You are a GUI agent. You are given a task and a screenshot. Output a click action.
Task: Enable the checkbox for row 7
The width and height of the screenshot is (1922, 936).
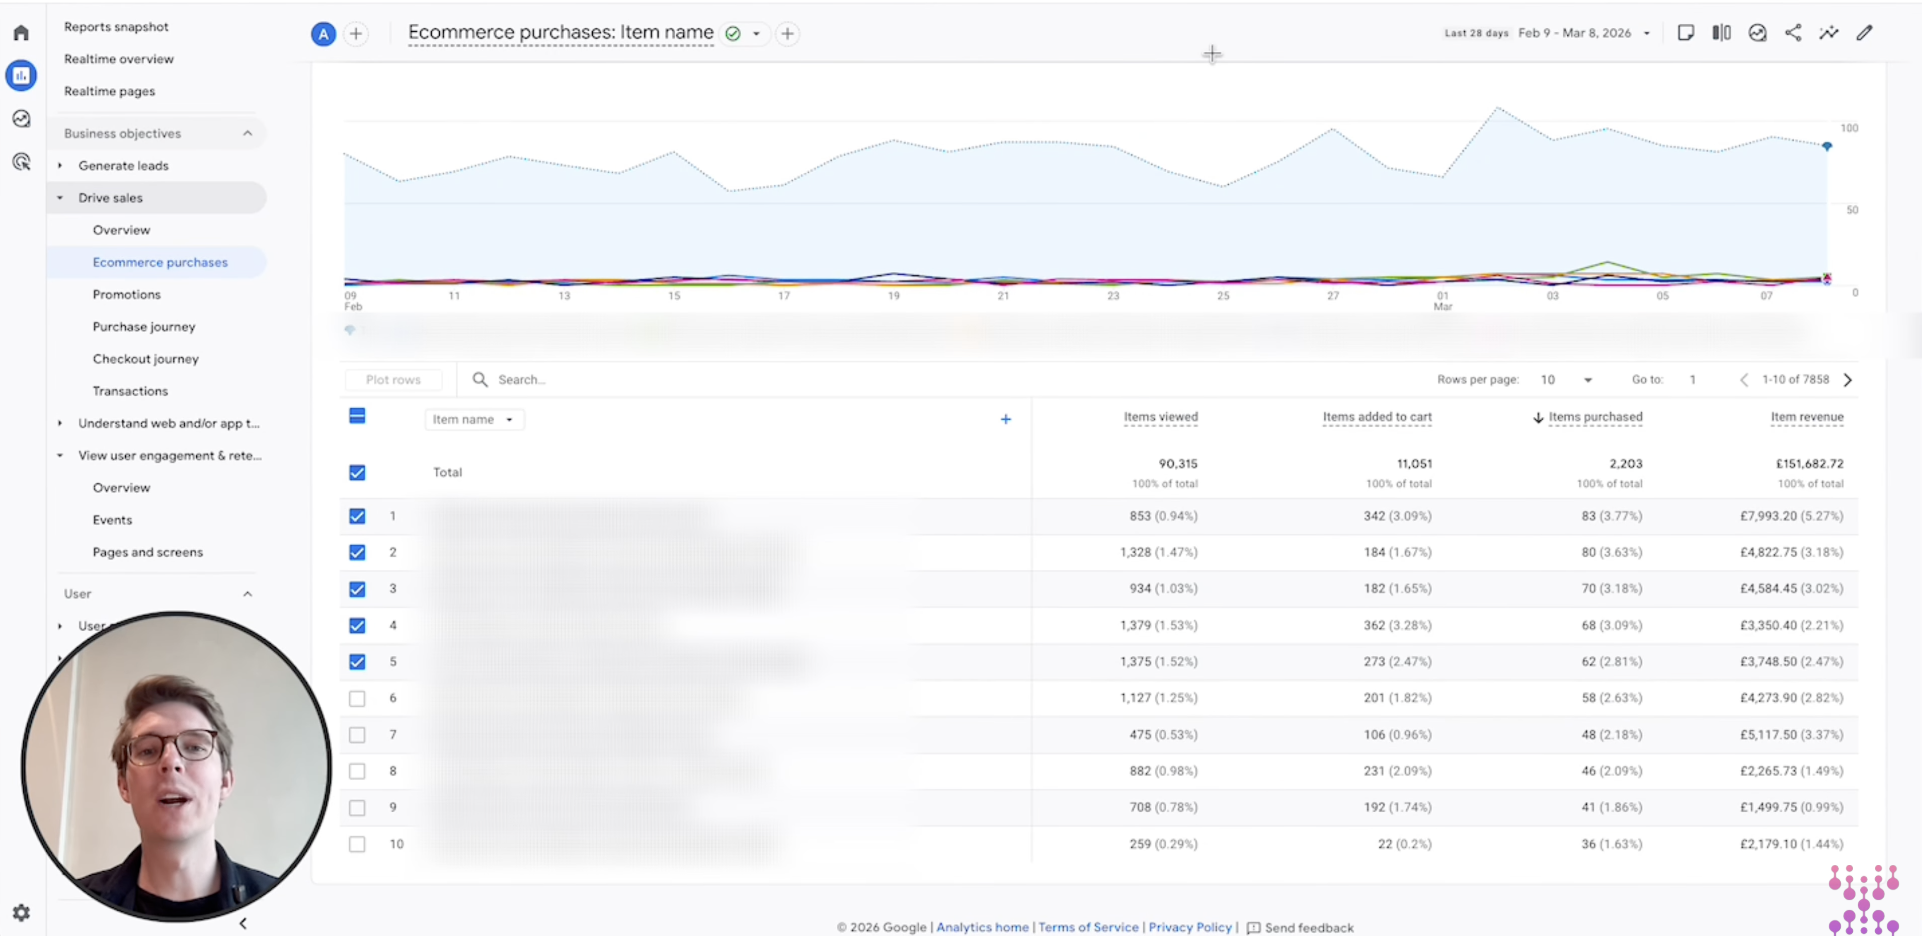(x=357, y=734)
